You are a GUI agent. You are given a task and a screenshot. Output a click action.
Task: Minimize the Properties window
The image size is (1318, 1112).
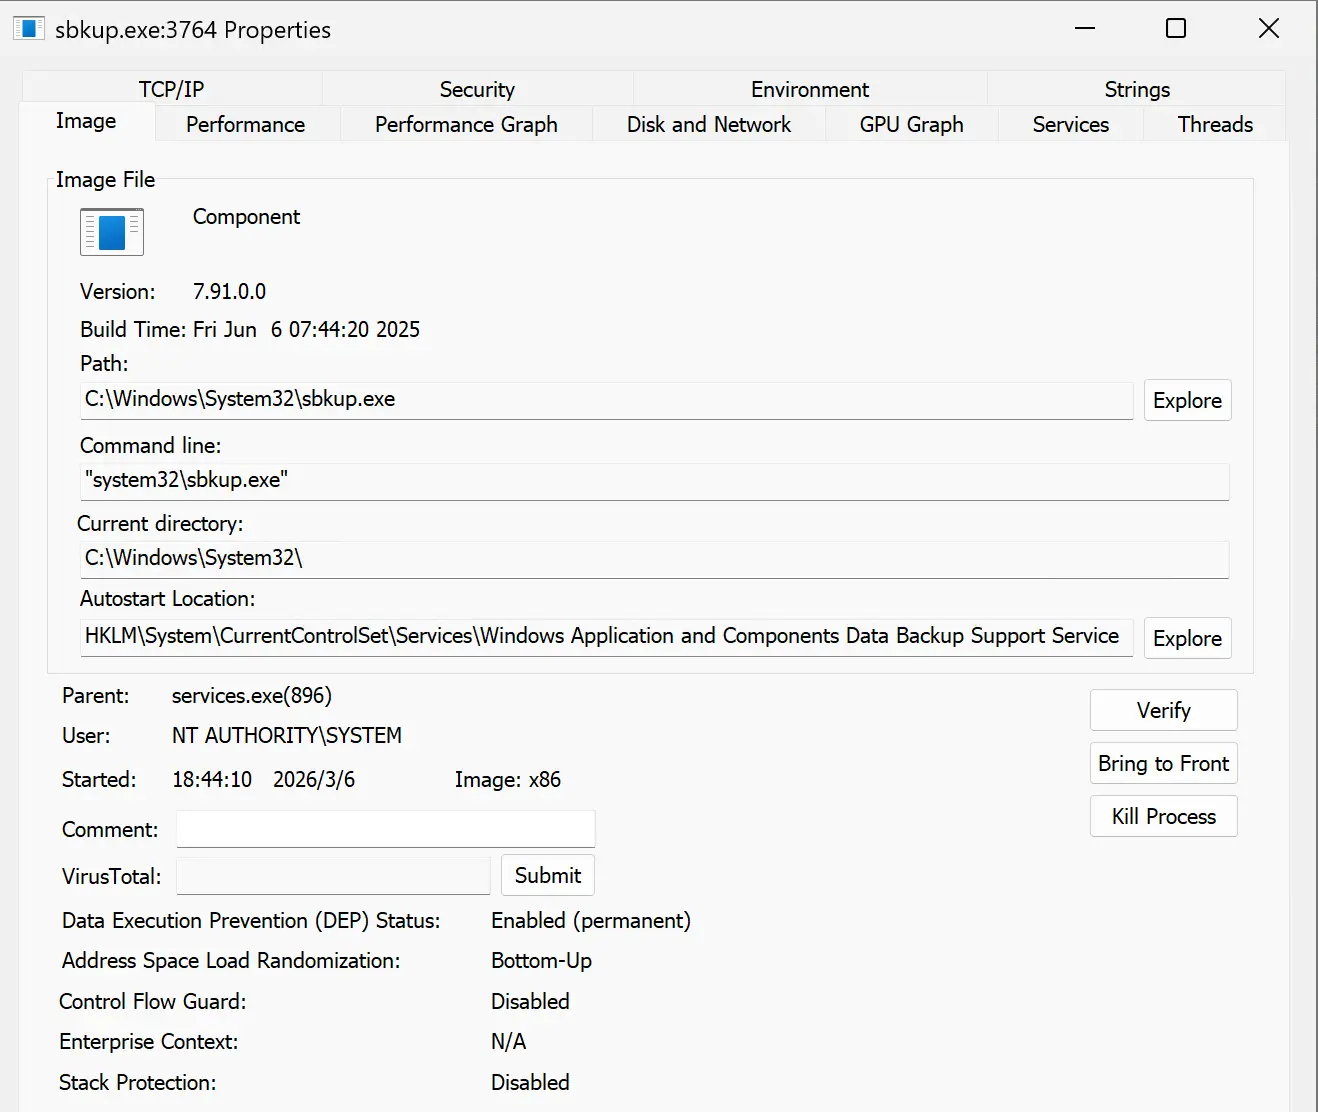point(1085,29)
